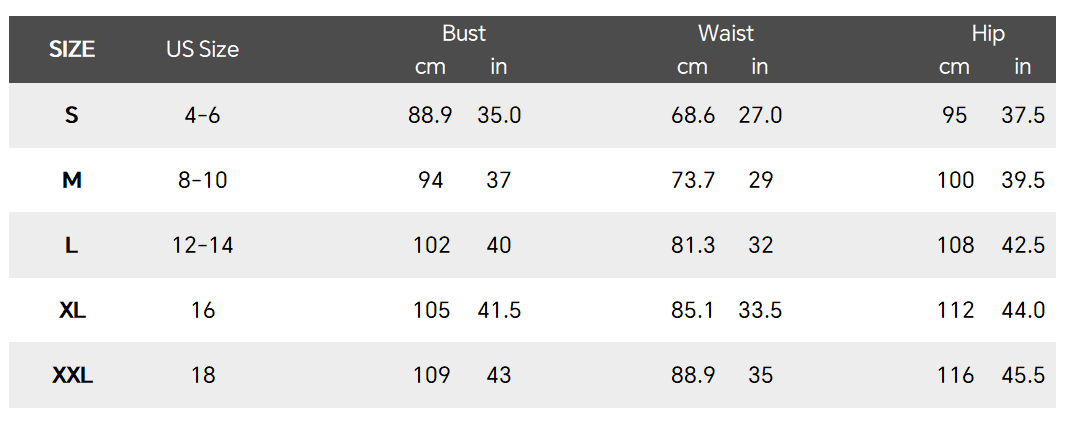Screen dimensions: 1065x425
Task: Click the 45.5 in hip value
Action: pos(1023,375)
